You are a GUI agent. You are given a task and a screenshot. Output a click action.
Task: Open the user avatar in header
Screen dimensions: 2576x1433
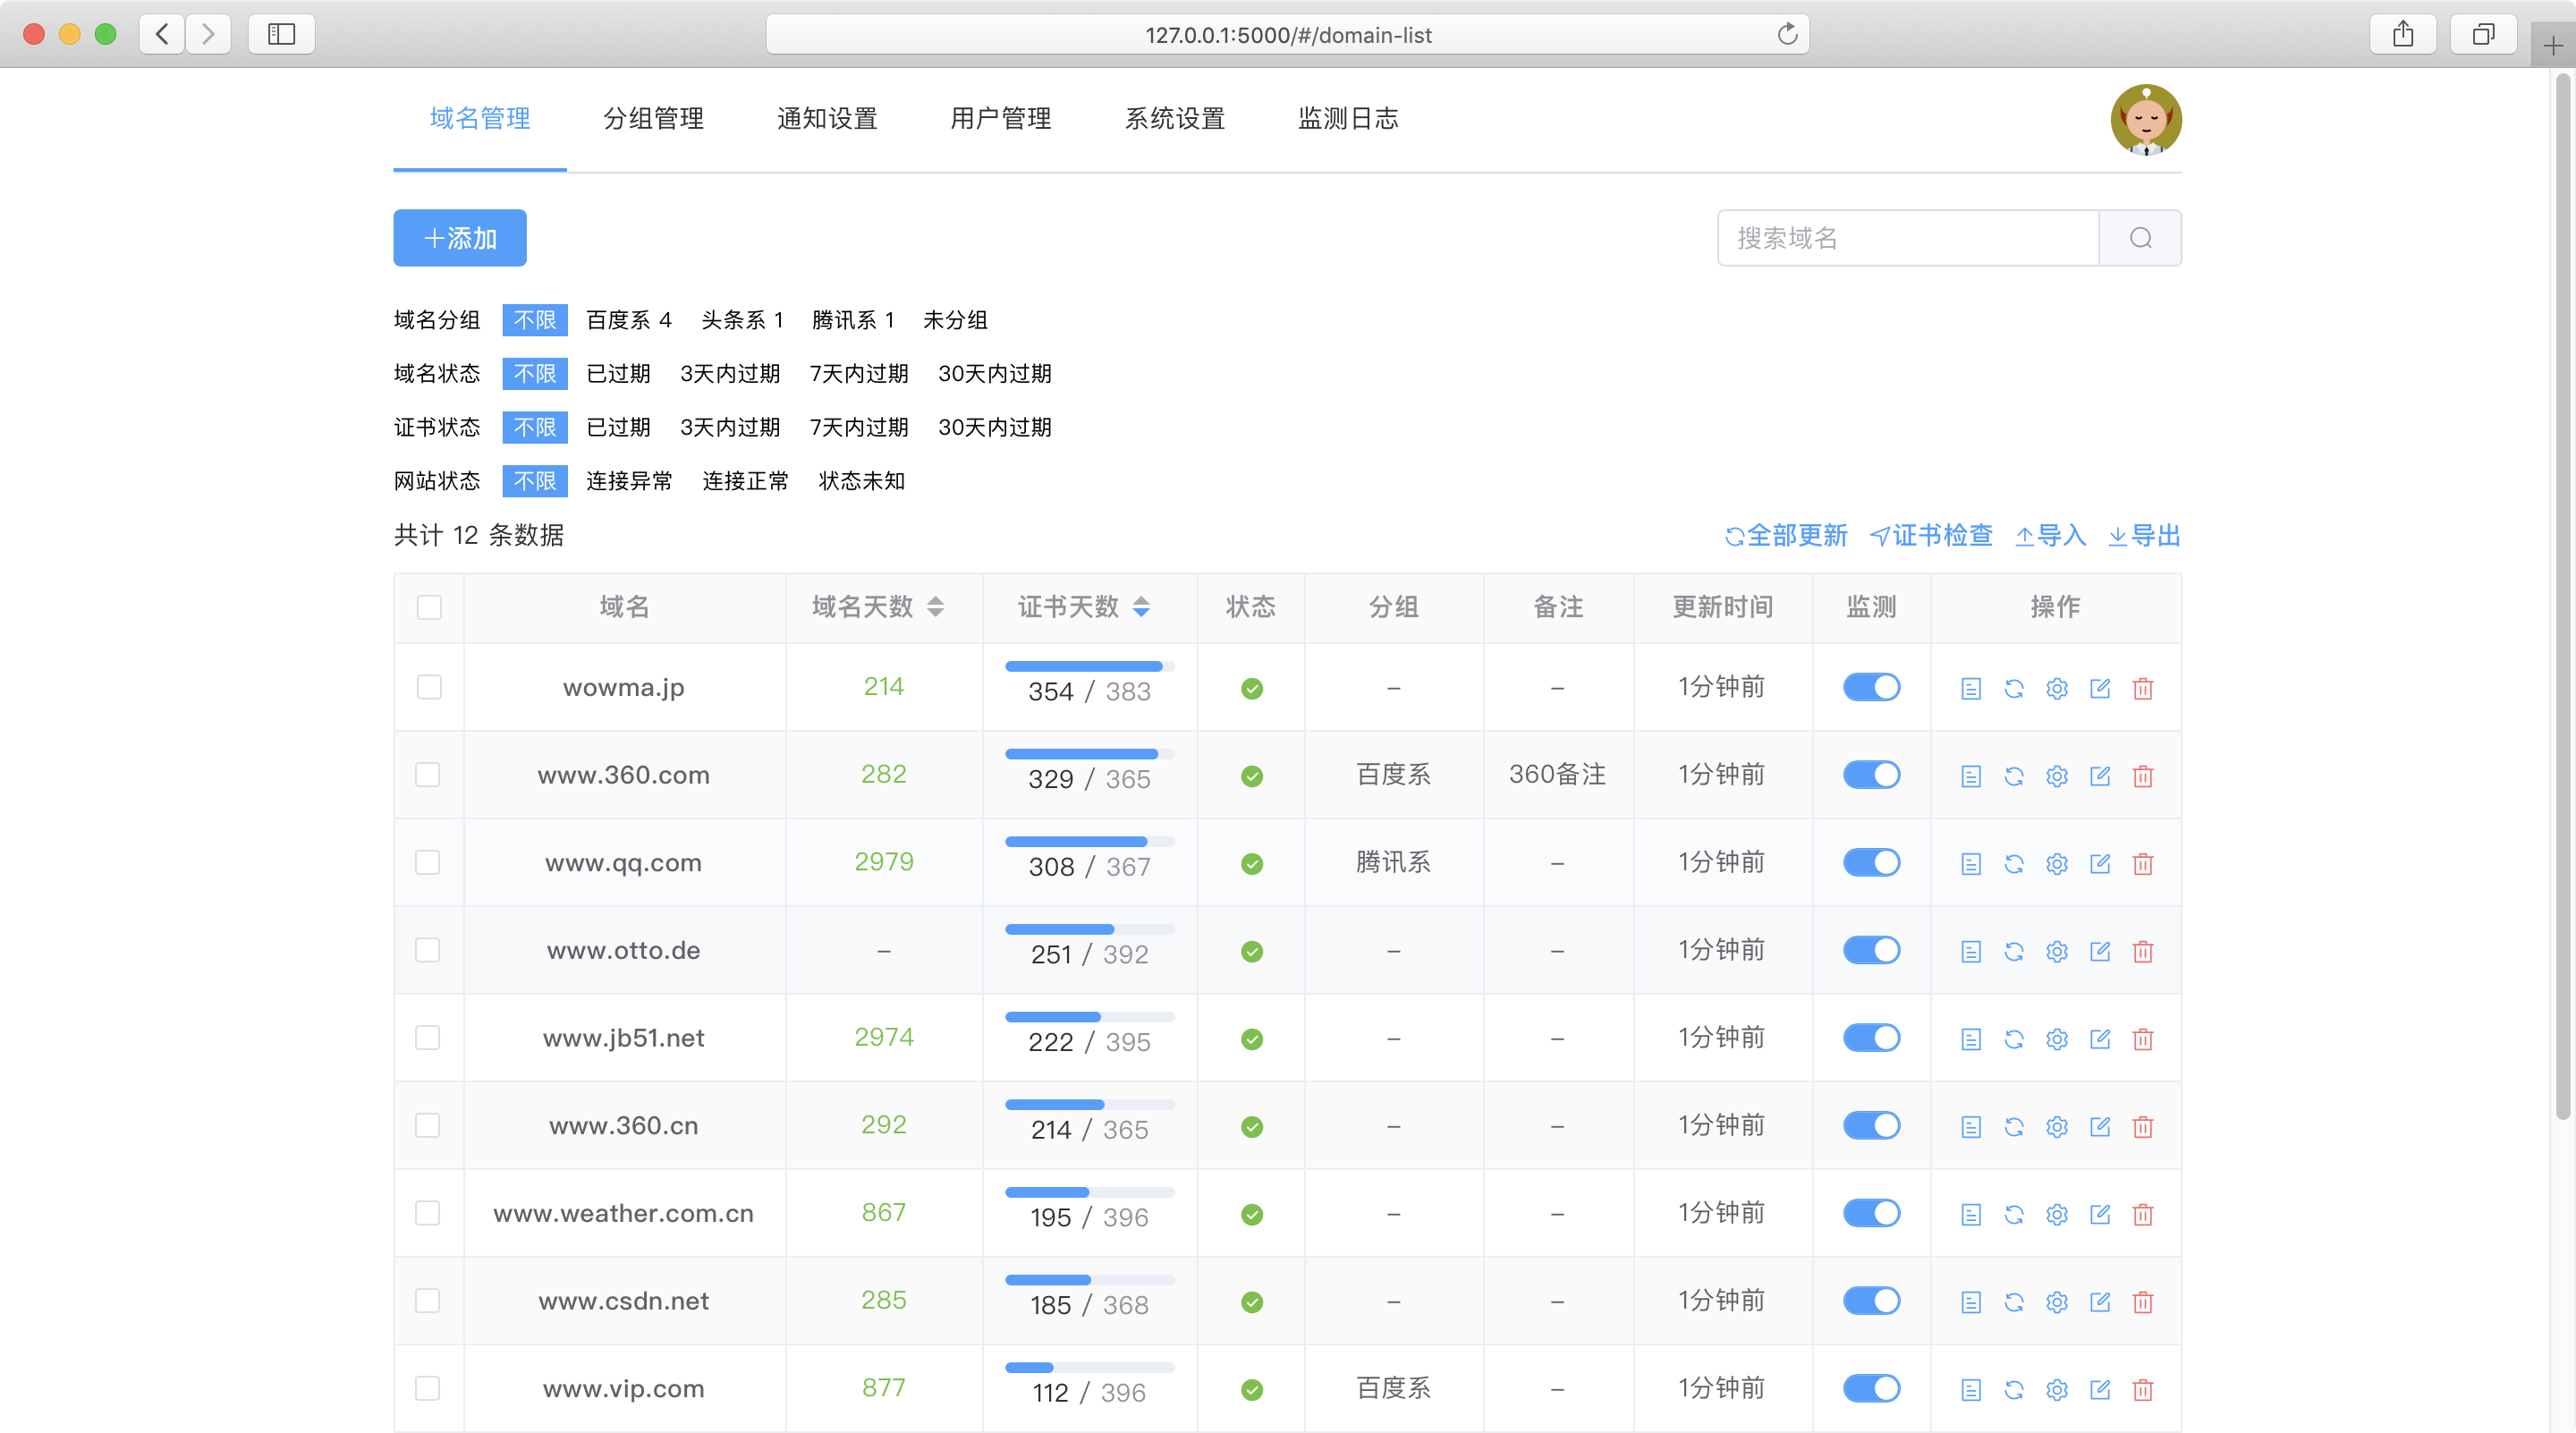(2146, 120)
